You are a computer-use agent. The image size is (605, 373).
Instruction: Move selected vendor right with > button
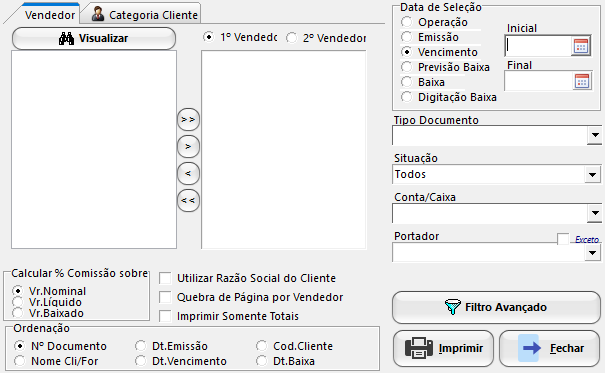tap(188, 147)
